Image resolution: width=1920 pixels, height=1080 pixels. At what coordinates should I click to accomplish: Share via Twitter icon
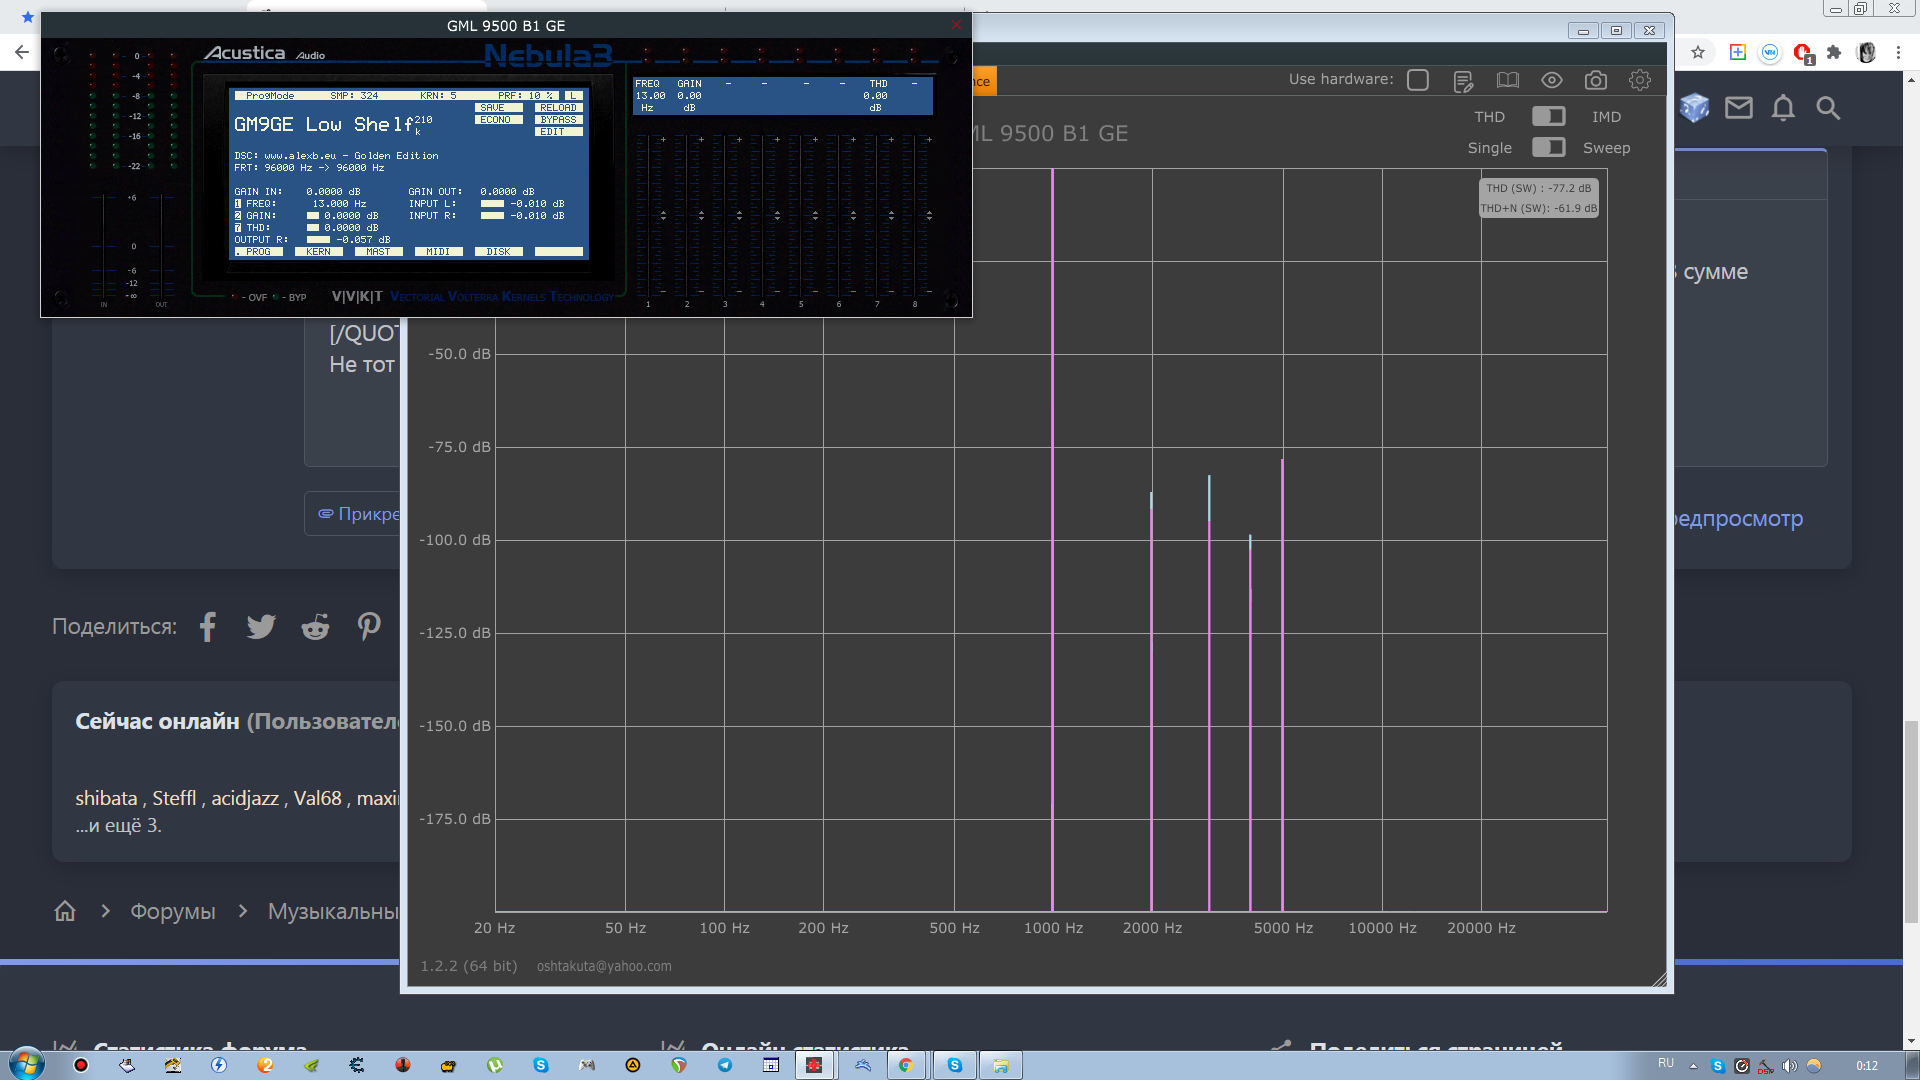point(261,627)
